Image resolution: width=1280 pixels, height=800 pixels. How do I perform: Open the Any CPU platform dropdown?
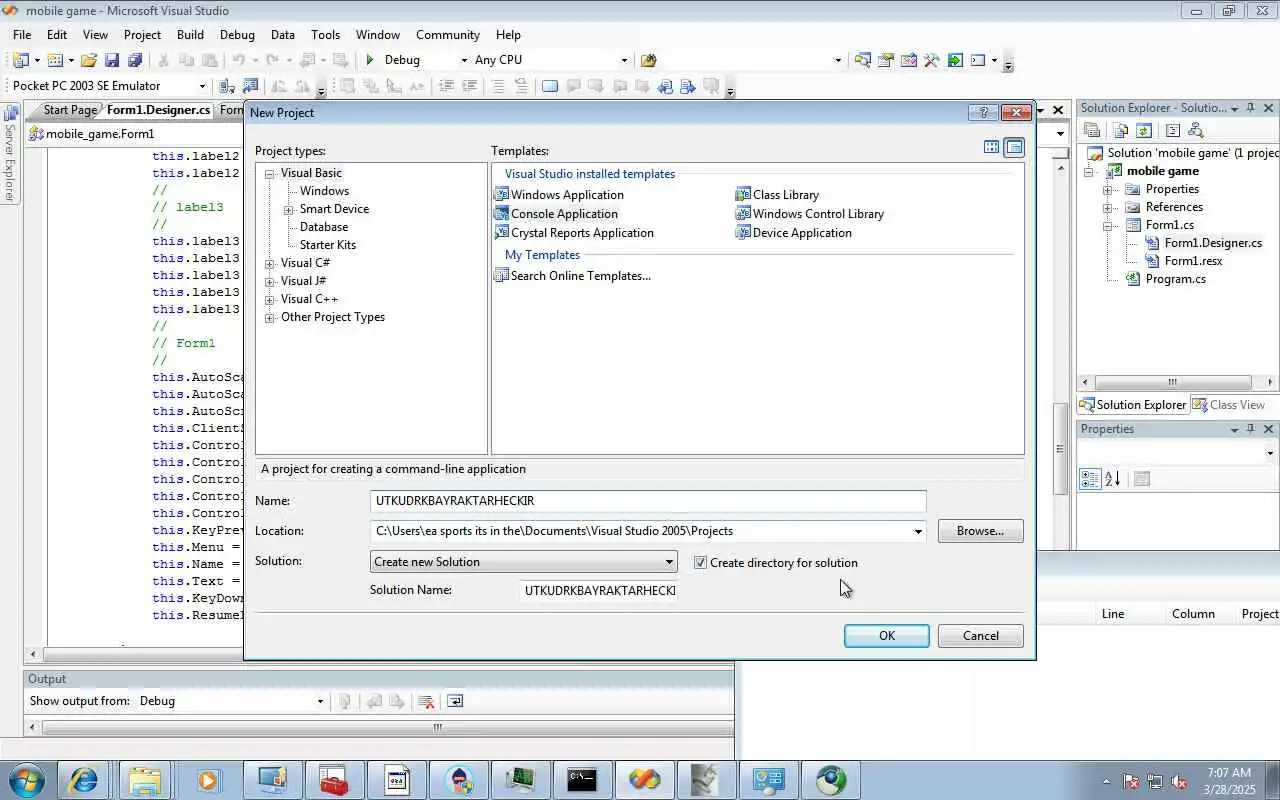624,60
